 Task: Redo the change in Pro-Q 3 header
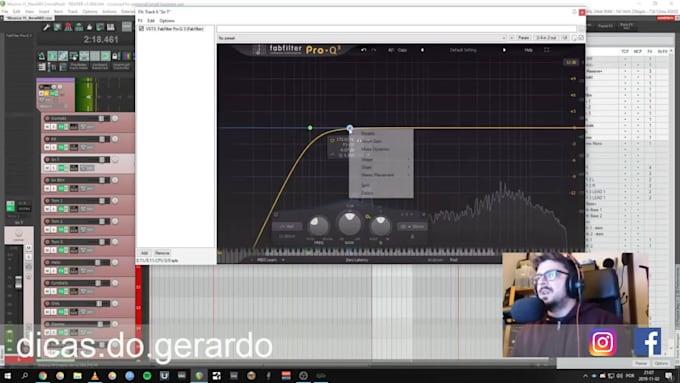pyautogui.click(x=373, y=50)
